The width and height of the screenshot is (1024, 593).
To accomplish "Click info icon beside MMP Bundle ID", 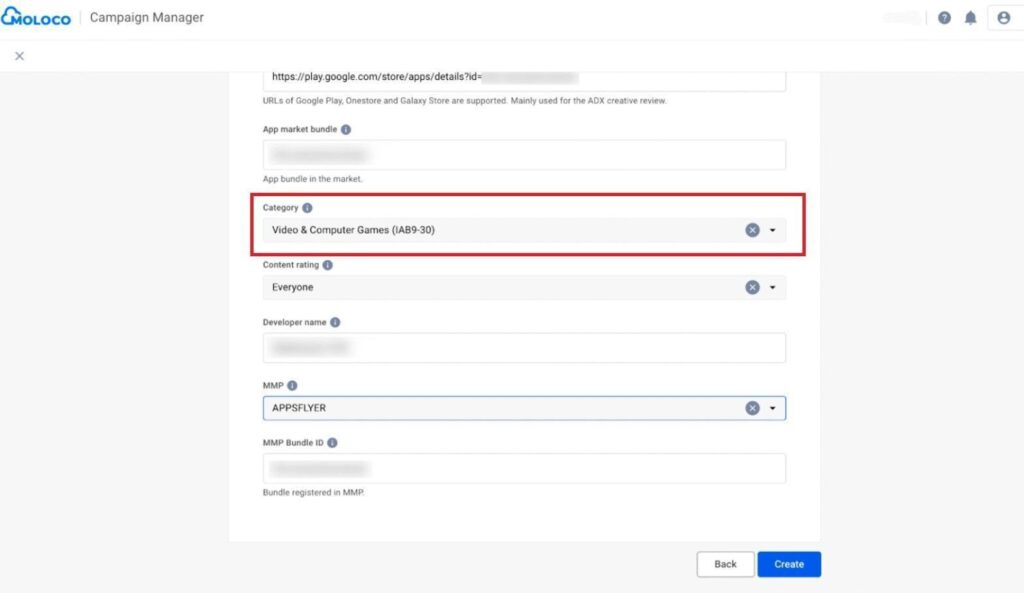I will [x=332, y=443].
